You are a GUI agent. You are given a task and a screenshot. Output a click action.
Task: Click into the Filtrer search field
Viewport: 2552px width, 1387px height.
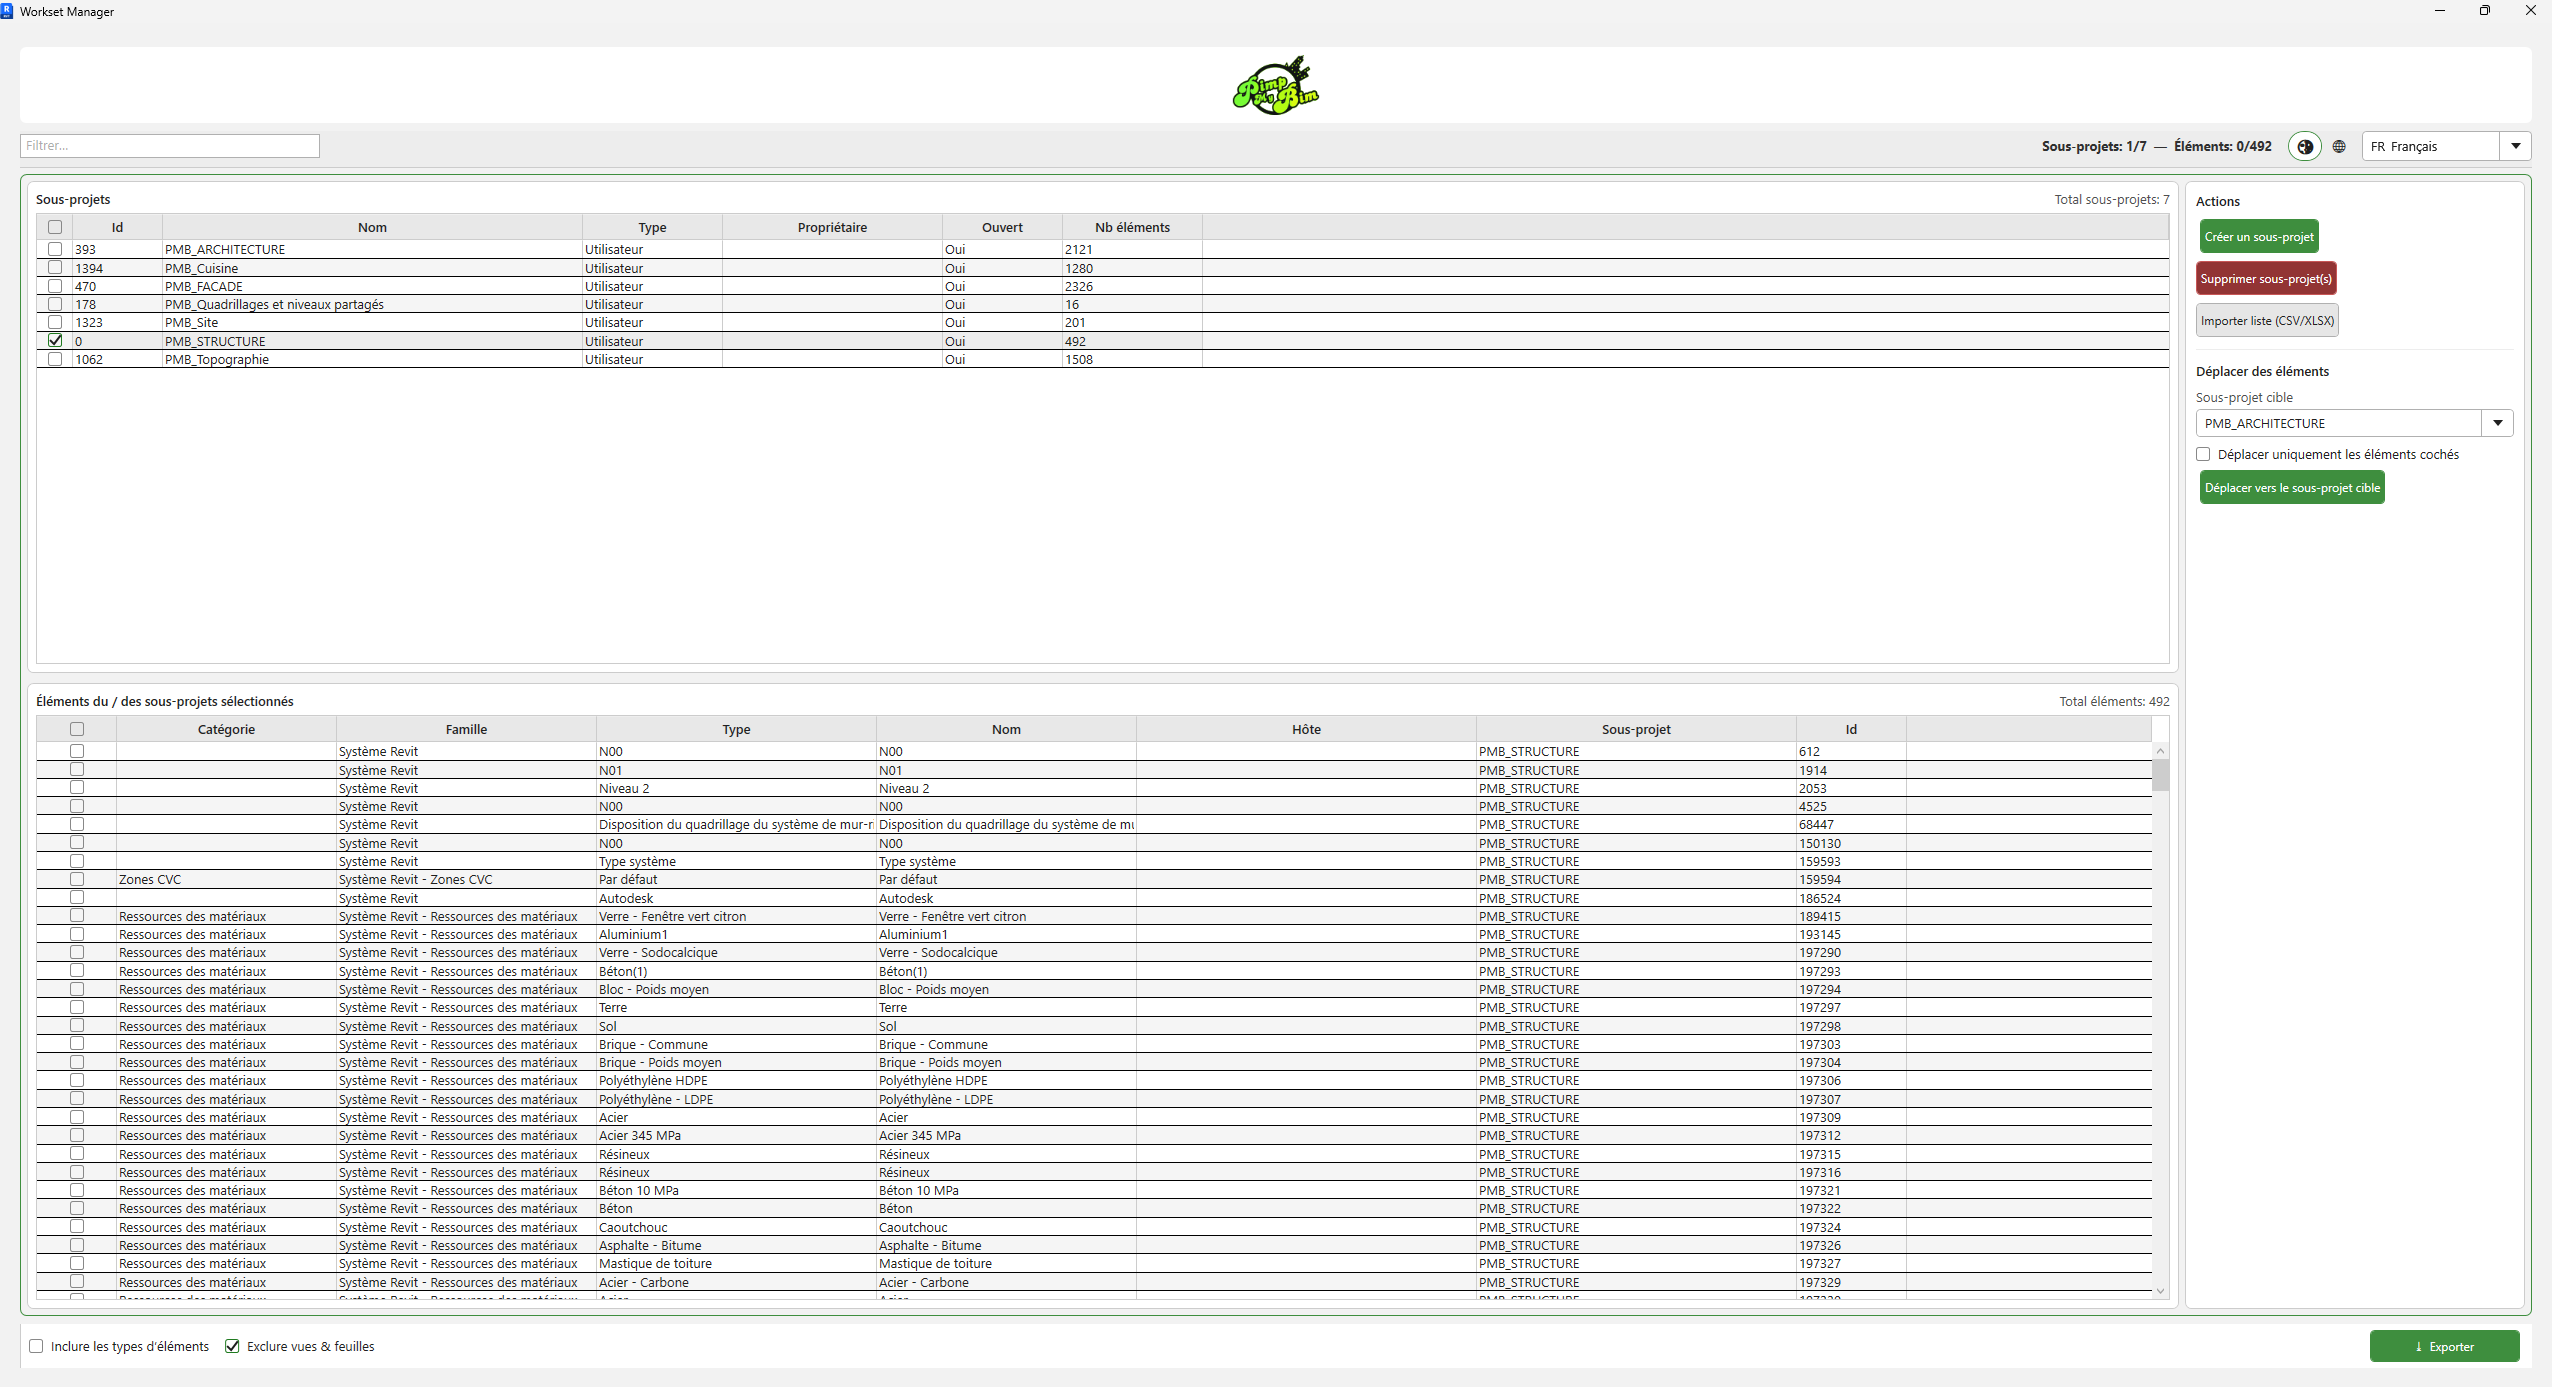pyautogui.click(x=170, y=146)
